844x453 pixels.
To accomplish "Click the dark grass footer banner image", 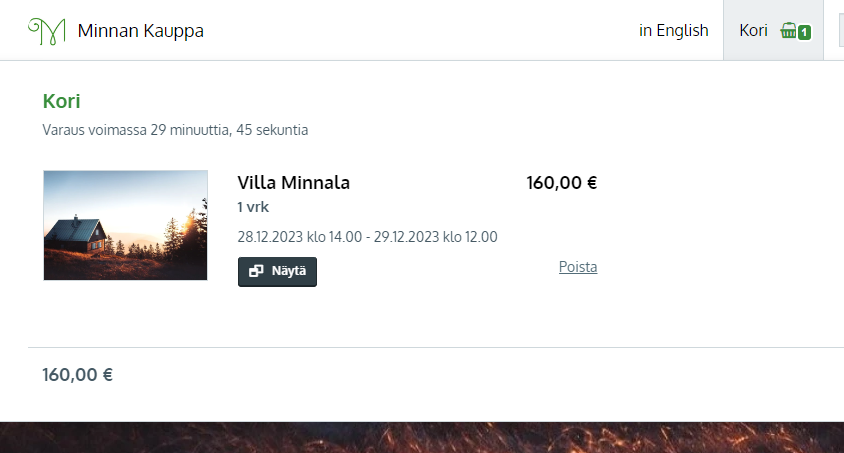I will click(422, 437).
